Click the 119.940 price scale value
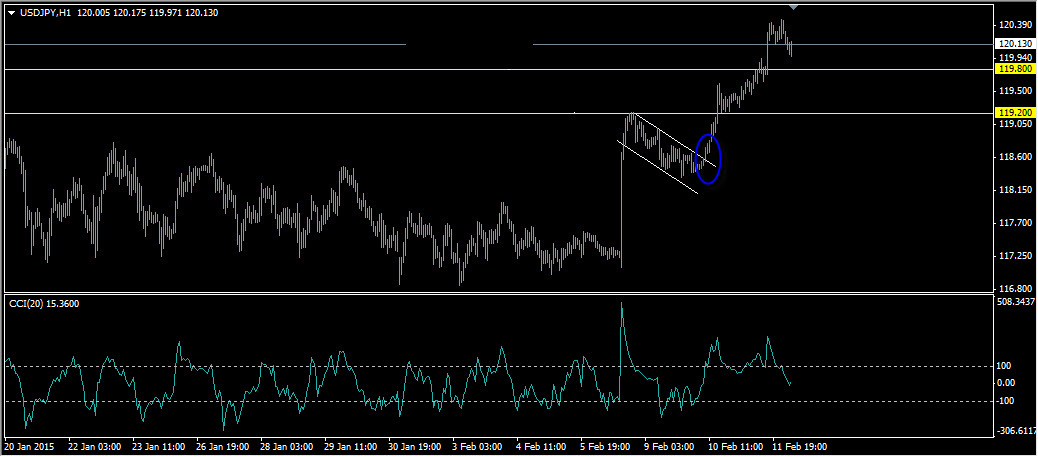This screenshot has height=457, width=1038. click(1015, 58)
